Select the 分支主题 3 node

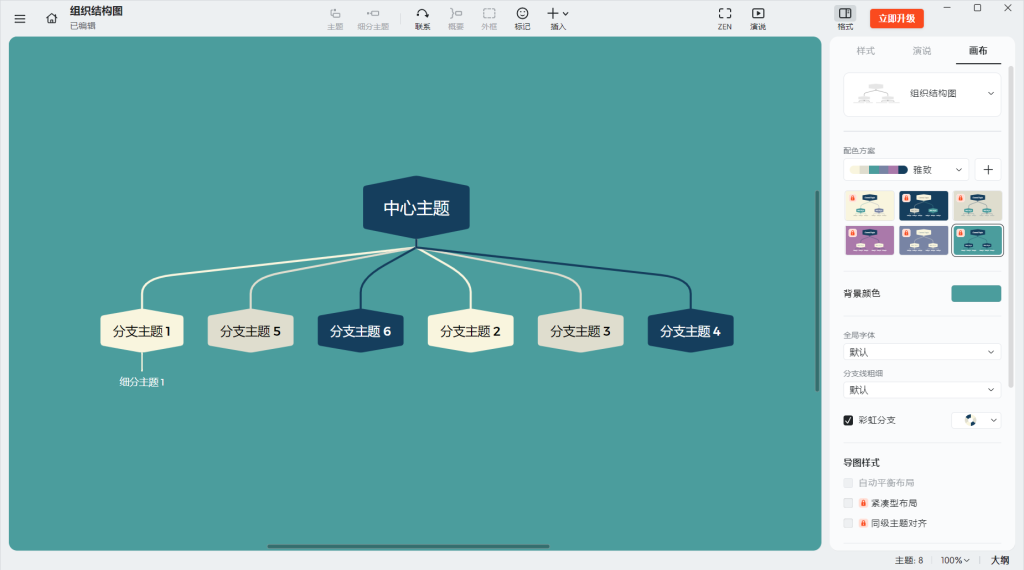(580, 331)
